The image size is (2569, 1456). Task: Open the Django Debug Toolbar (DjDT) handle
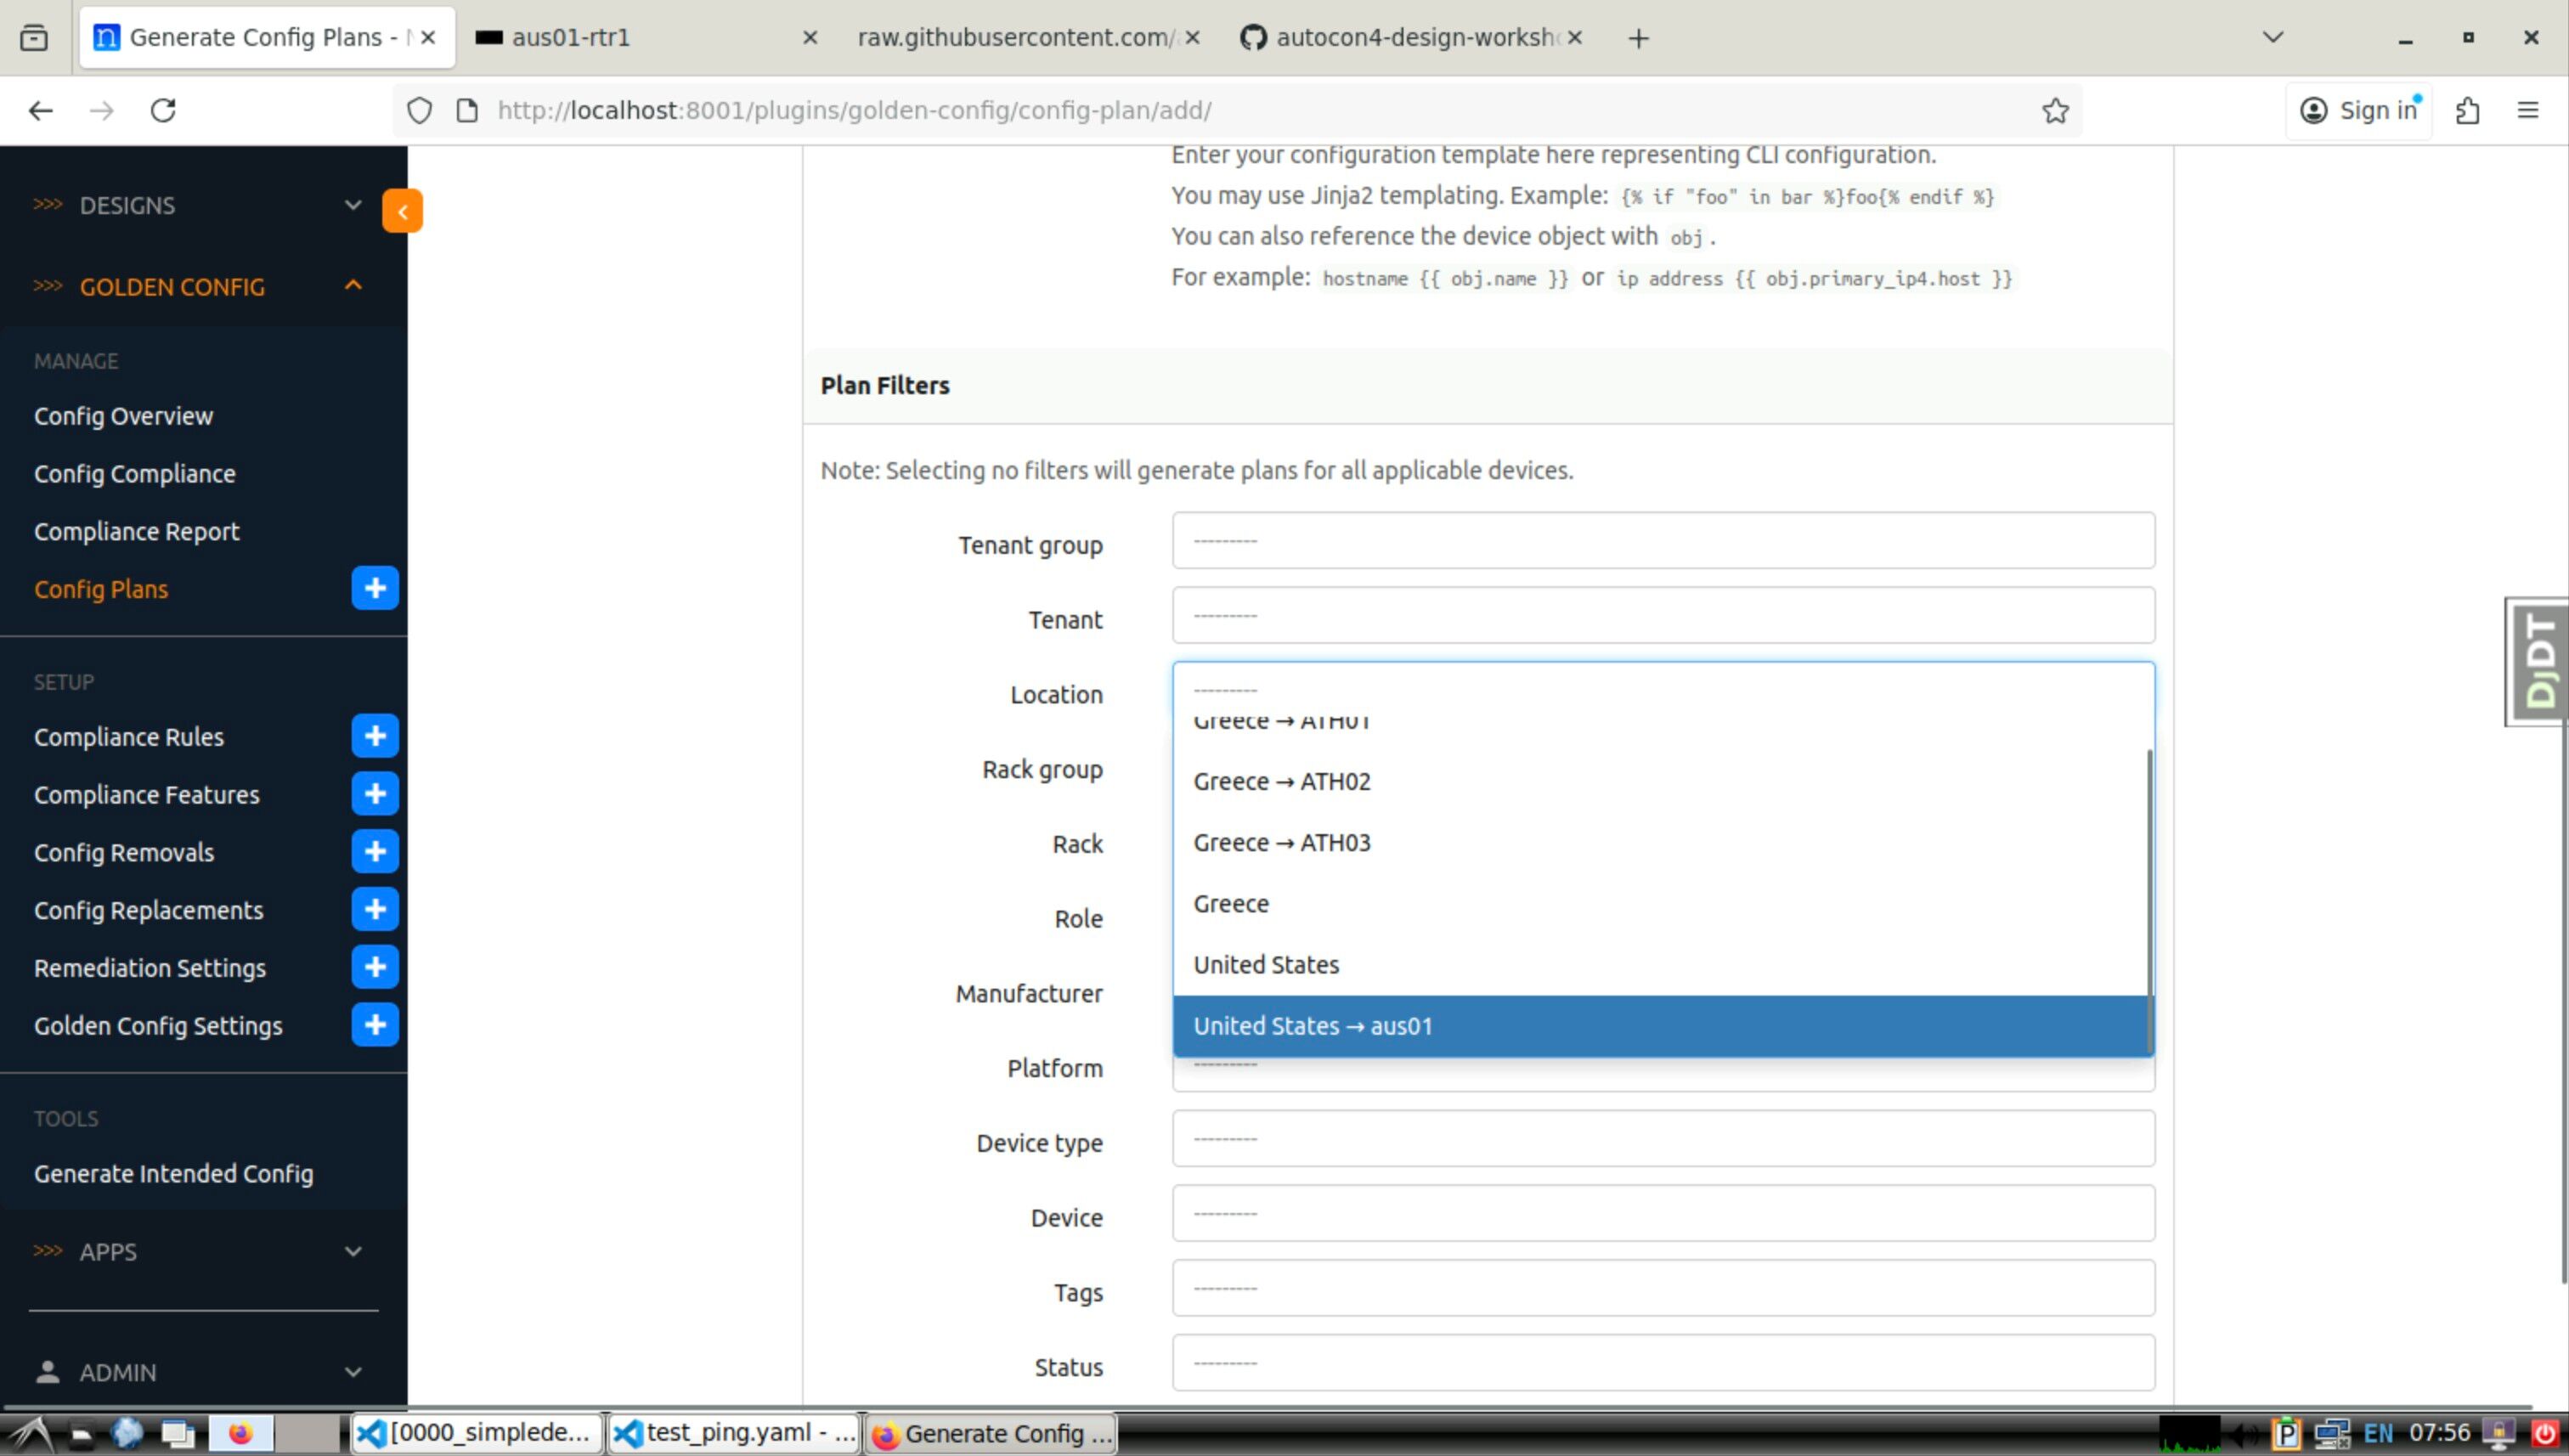tap(2538, 662)
